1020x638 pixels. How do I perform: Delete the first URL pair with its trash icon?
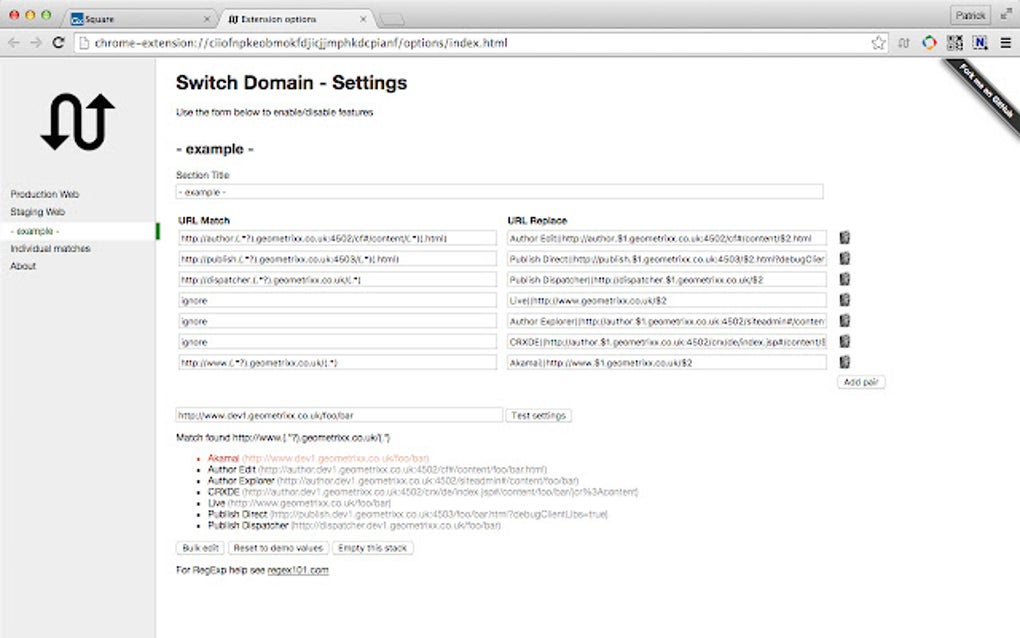(x=844, y=238)
